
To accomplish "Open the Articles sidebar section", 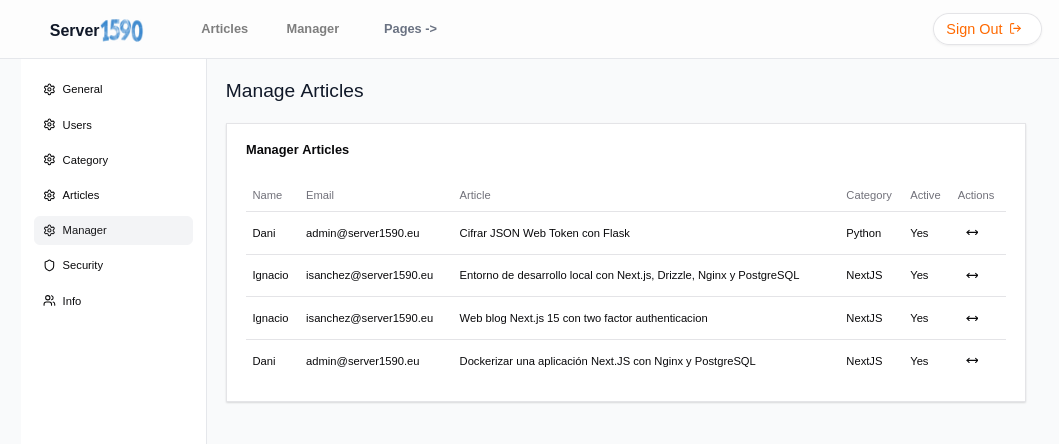I will [81, 195].
